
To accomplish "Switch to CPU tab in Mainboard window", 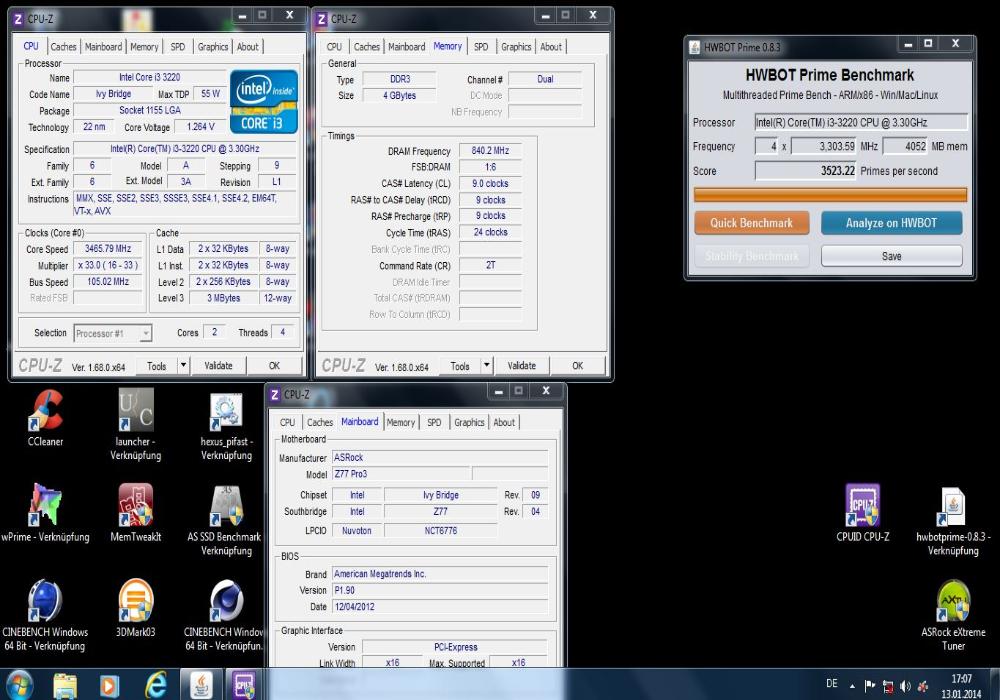I will click(x=288, y=422).
